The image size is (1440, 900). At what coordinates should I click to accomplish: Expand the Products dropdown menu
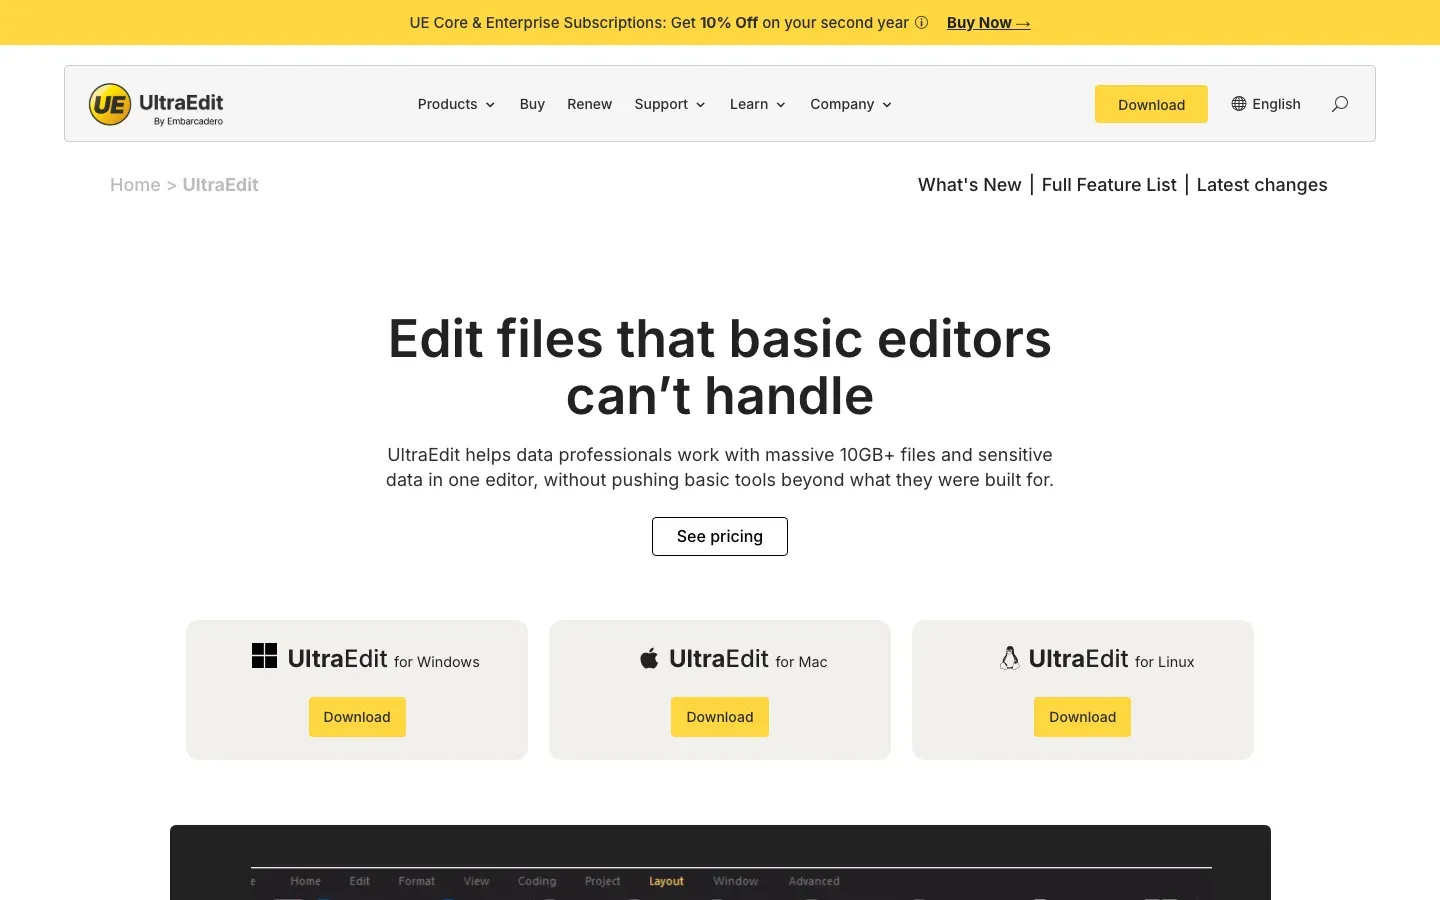tap(456, 104)
